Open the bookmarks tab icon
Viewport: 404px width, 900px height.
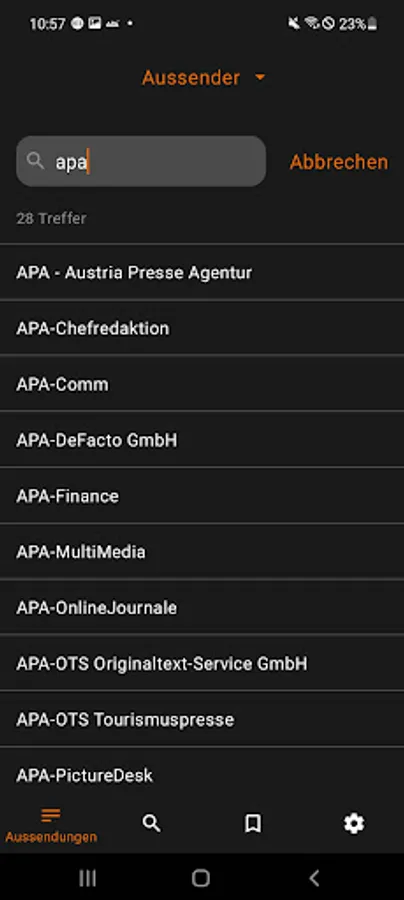tap(252, 824)
